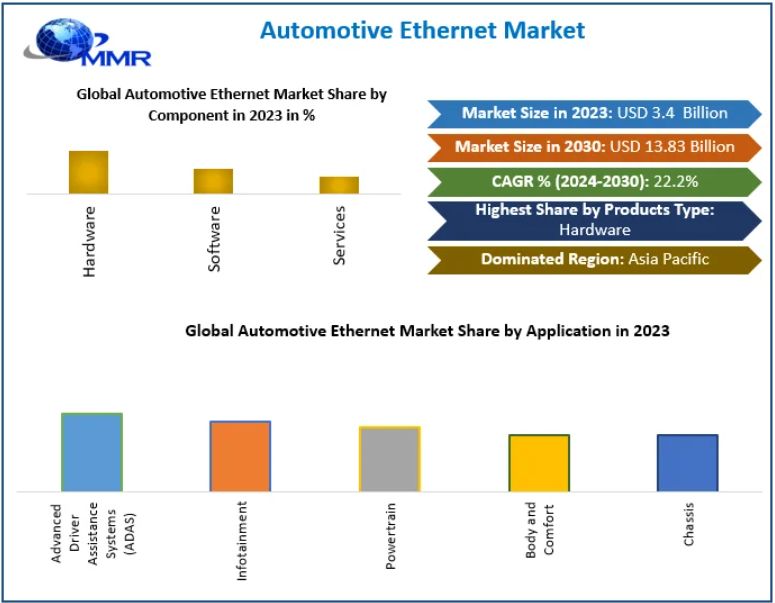Select the gray Powertrain bar
The height and width of the screenshot is (603, 775).
tap(390, 459)
